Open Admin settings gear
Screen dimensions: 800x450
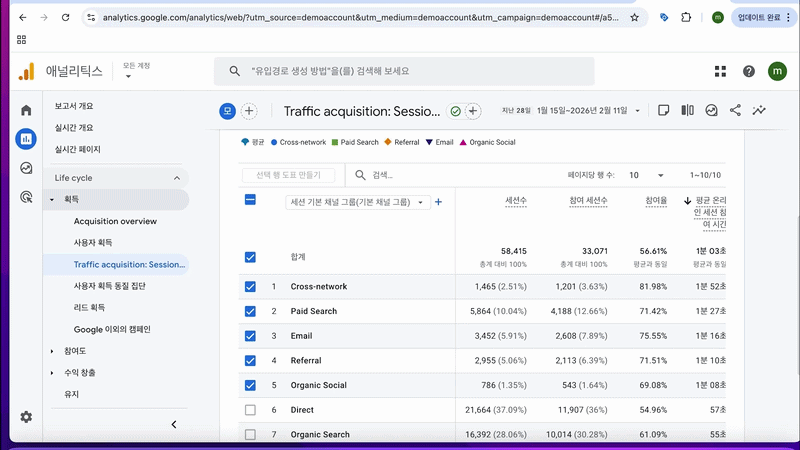point(26,417)
